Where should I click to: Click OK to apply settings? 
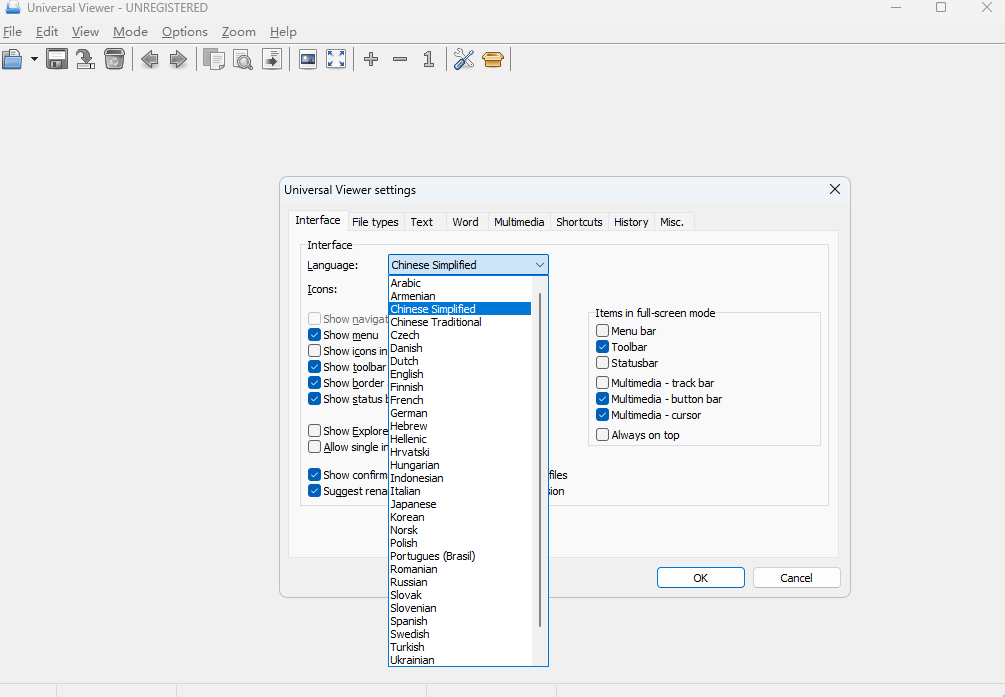(701, 578)
